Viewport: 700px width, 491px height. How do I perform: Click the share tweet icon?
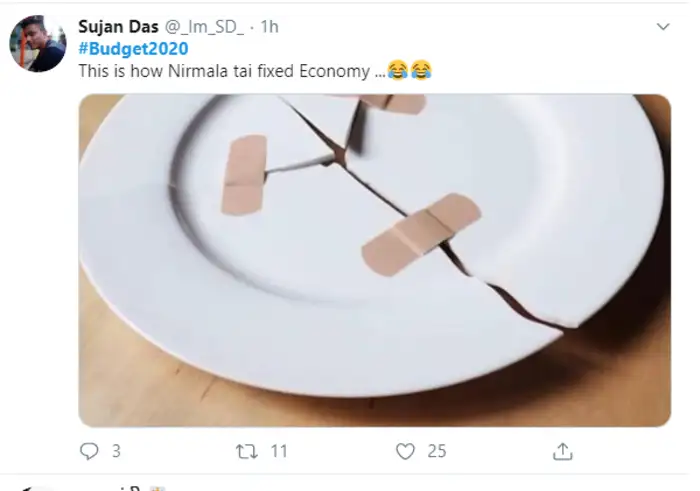point(562,451)
